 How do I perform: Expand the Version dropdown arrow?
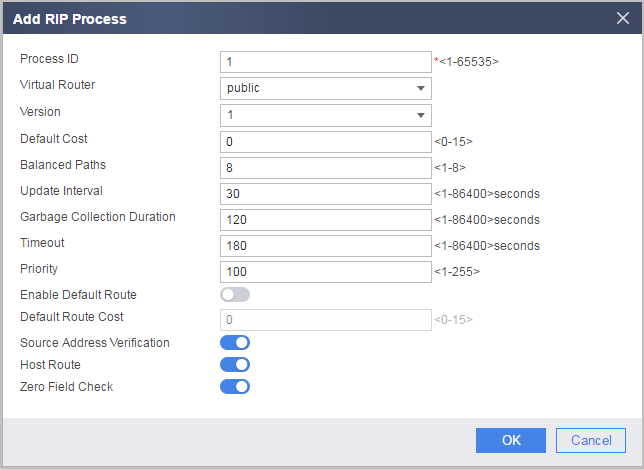coord(421,115)
